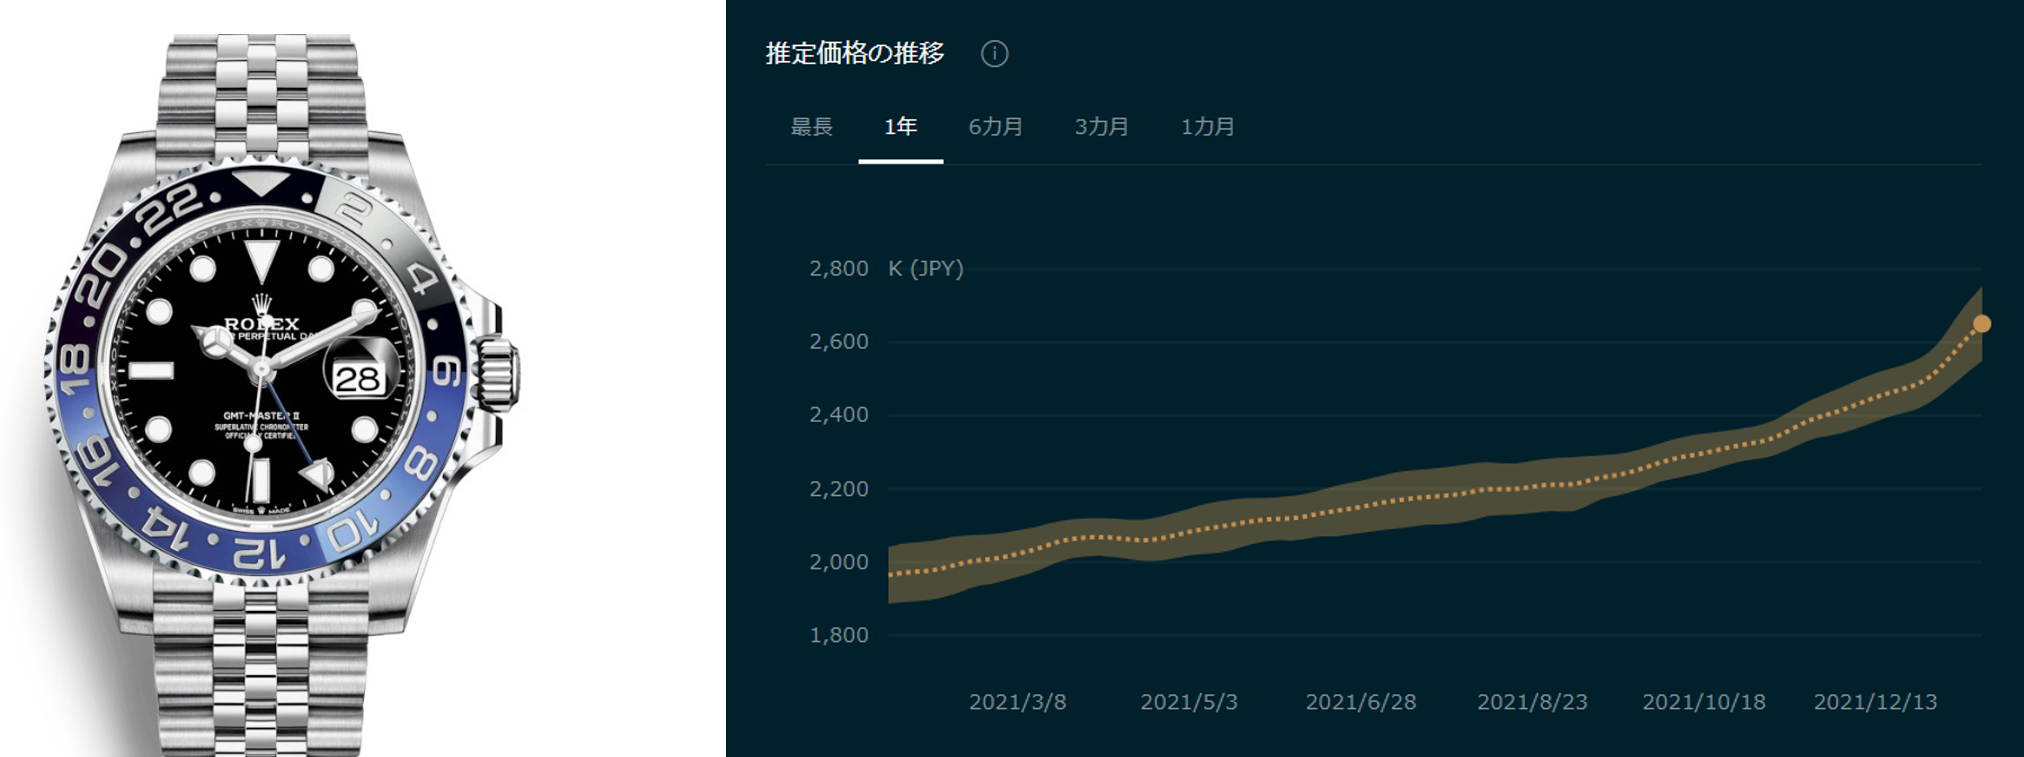Click the 2021/5/3 date label

[x=1189, y=702]
